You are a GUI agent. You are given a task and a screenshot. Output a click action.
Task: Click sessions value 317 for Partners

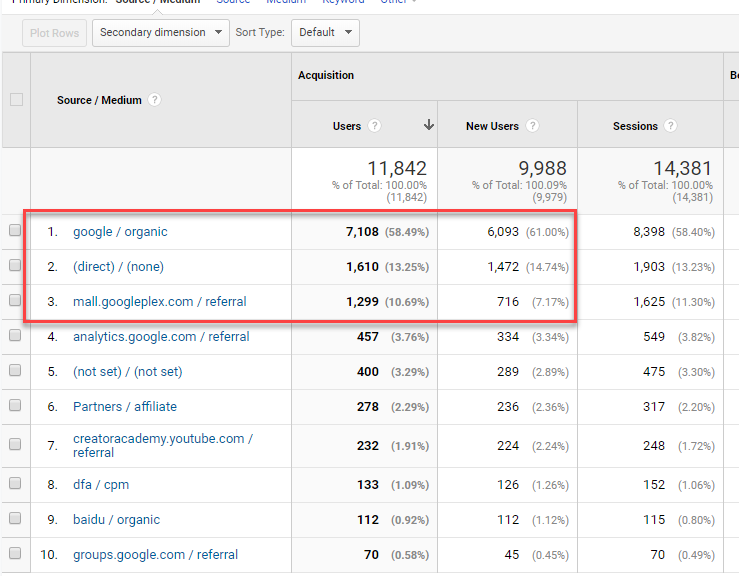coord(654,406)
